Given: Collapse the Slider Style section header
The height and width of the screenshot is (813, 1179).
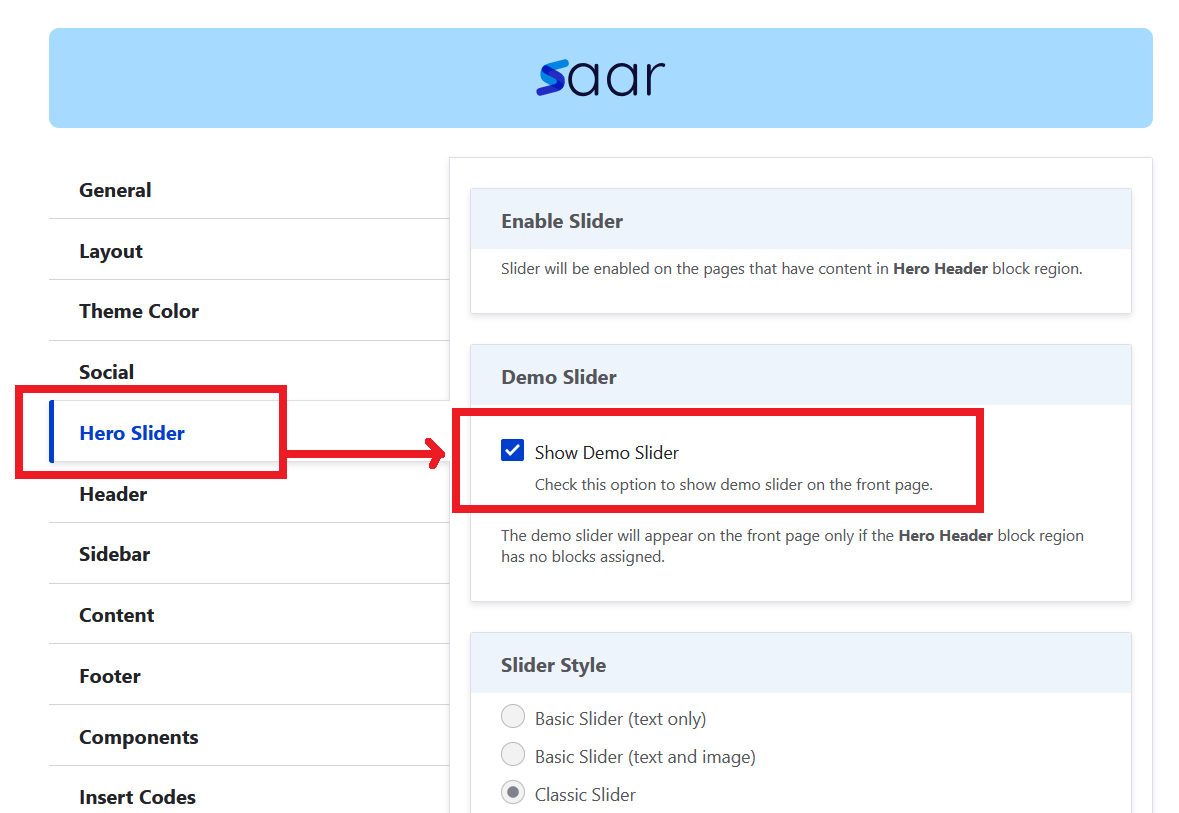Looking at the screenshot, I should point(553,665).
